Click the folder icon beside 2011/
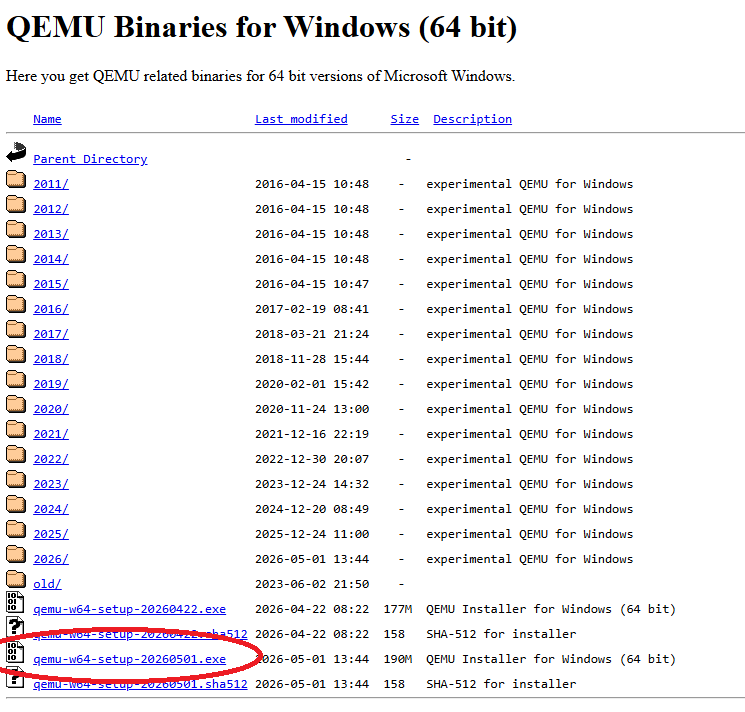The height and width of the screenshot is (712, 745). (x=16, y=179)
